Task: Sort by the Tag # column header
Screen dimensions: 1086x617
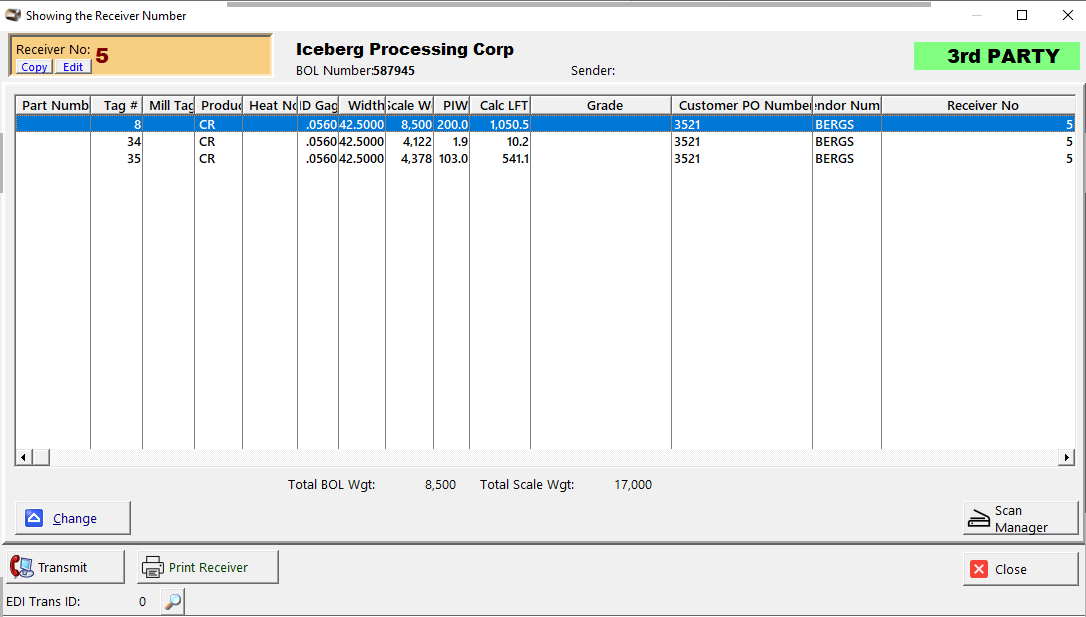Action: point(116,105)
